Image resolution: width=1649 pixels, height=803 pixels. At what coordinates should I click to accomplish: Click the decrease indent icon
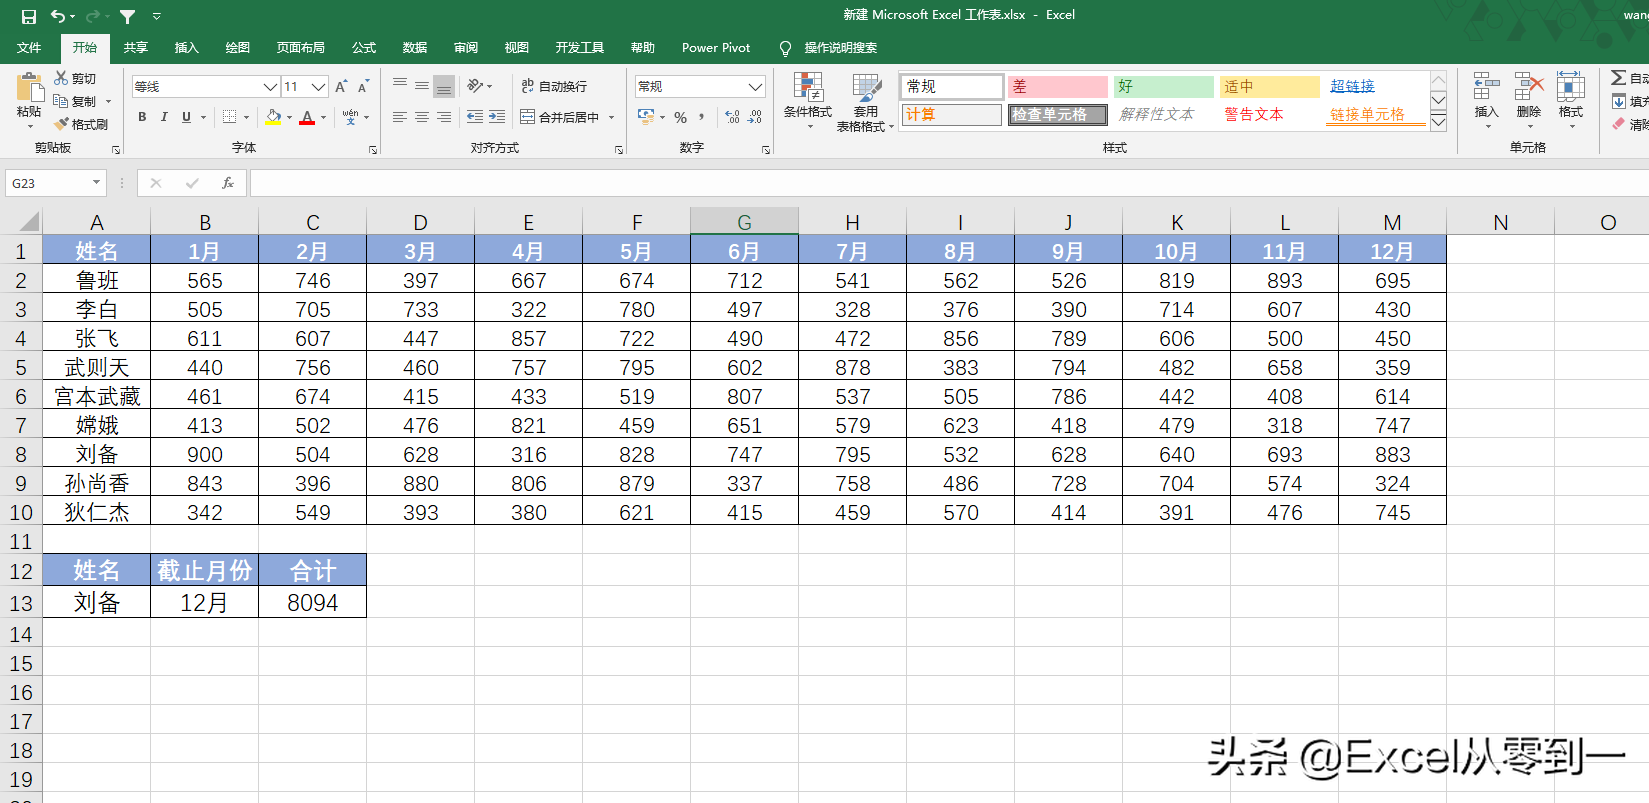[x=475, y=117]
